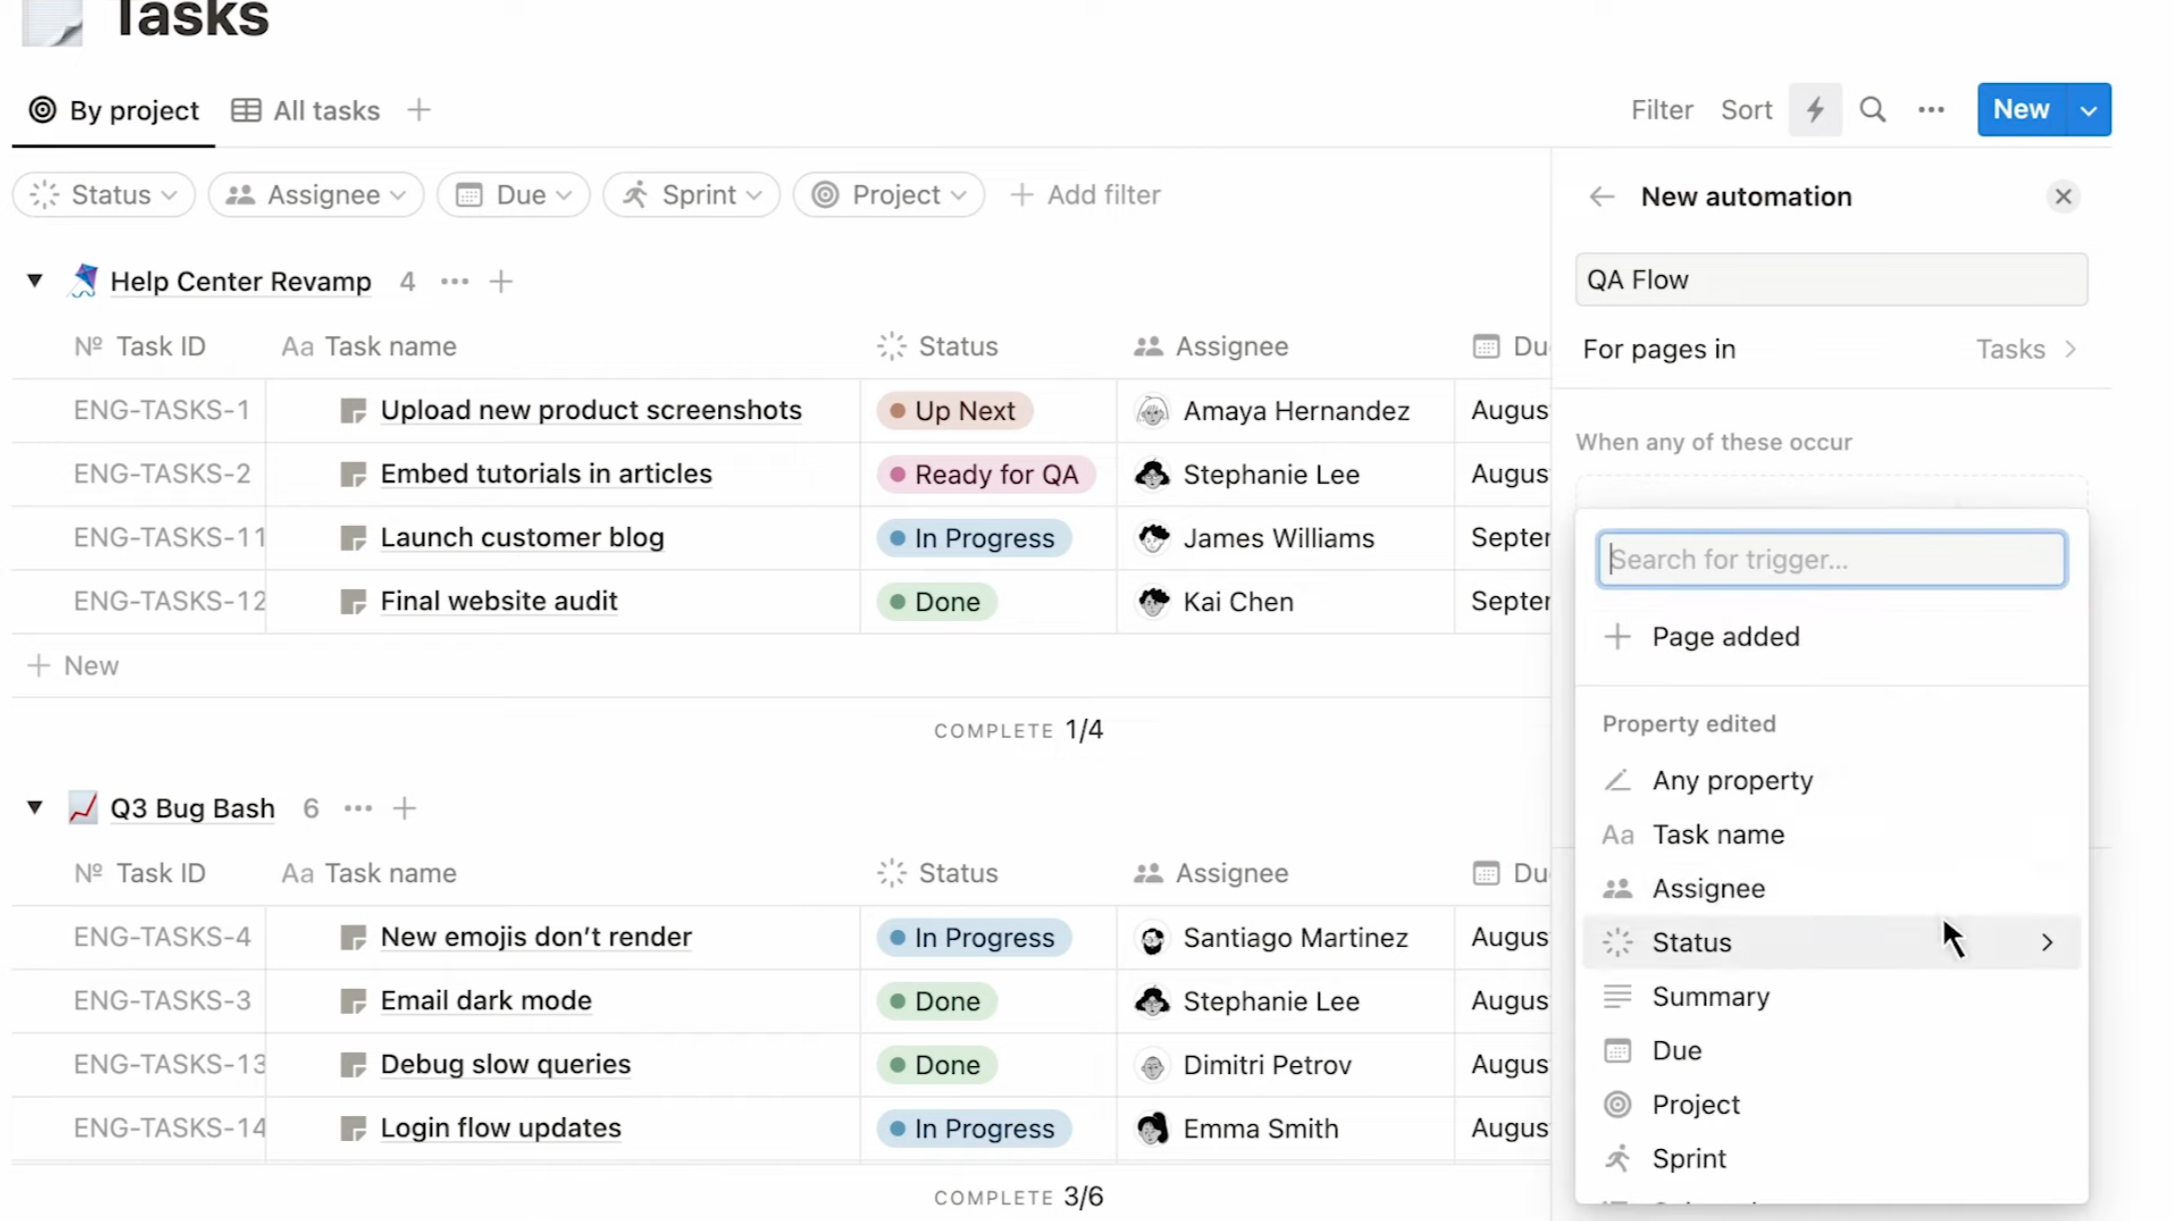Click the lightning bolt automation icon
The width and height of the screenshot is (2173, 1221).
(x=1815, y=109)
